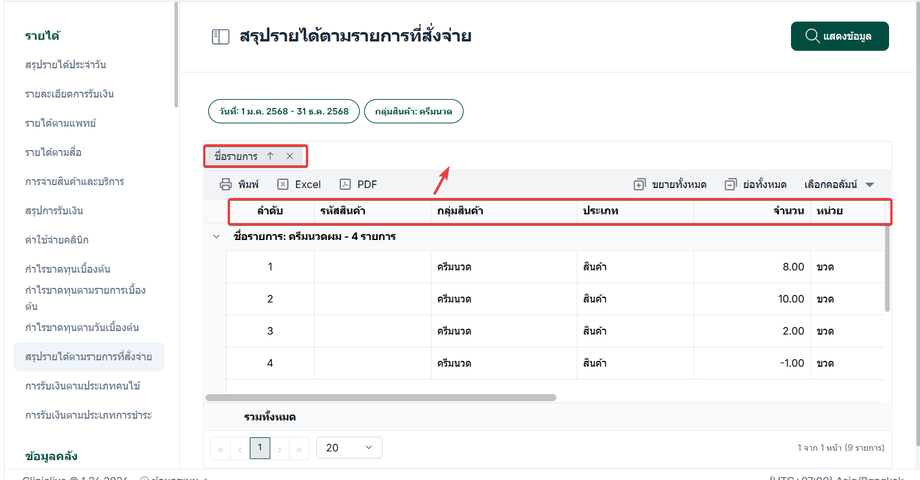920x480 pixels.
Task: Click the ขวด unit cell in row 1
Action: coord(847,267)
